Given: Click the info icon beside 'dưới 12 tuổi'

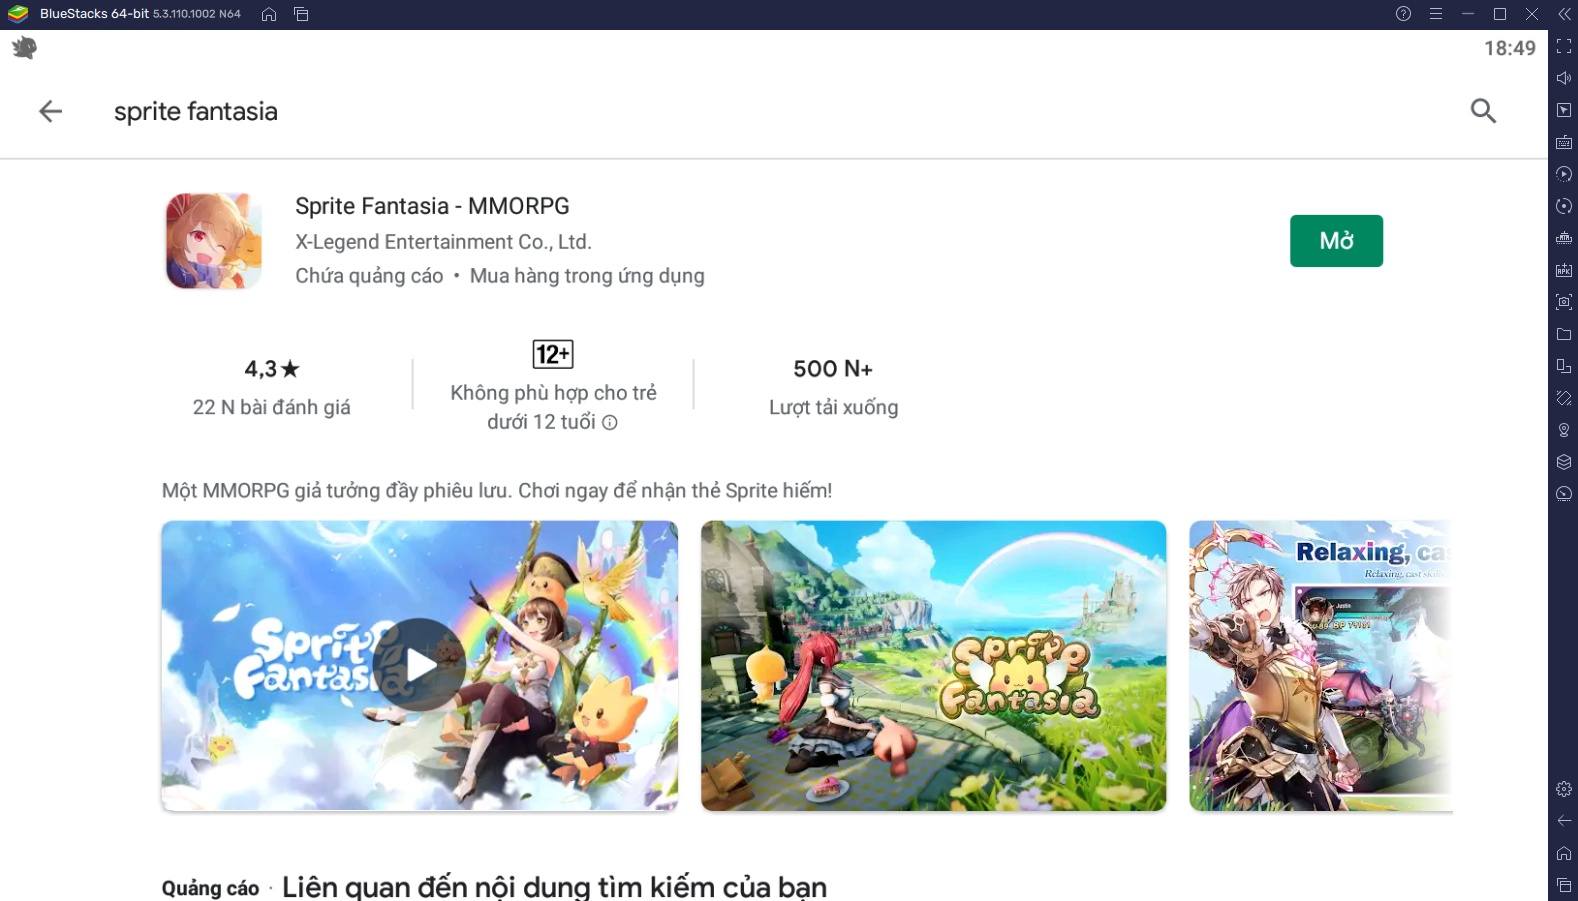Looking at the screenshot, I should click(x=610, y=423).
